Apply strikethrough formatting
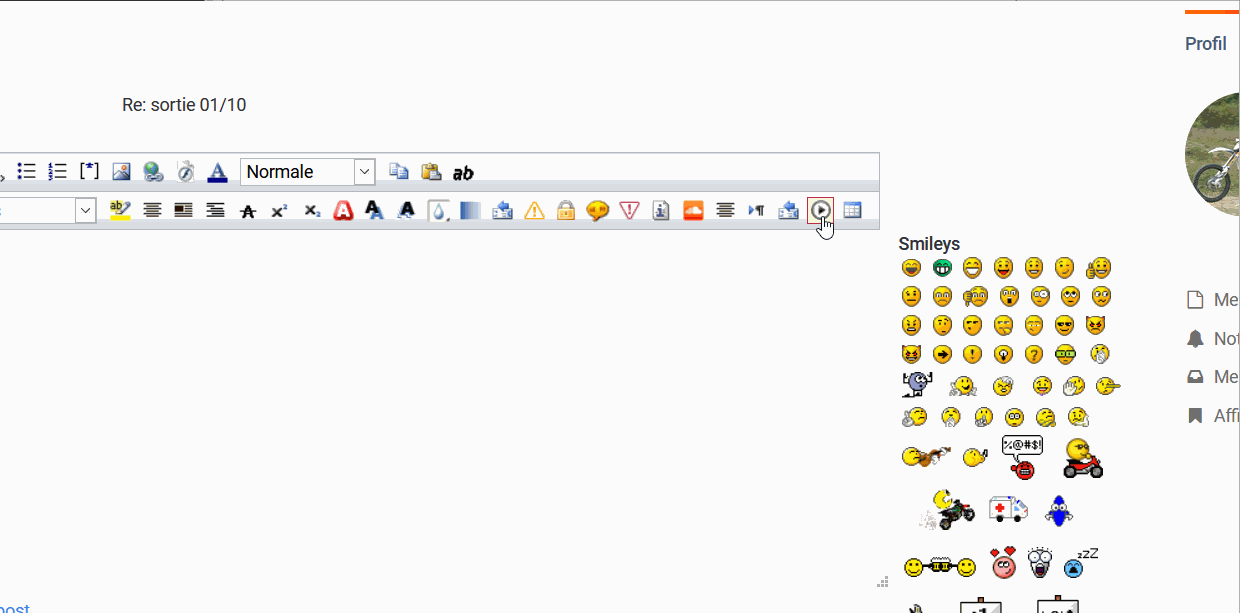The width and height of the screenshot is (1240, 613). (248, 210)
